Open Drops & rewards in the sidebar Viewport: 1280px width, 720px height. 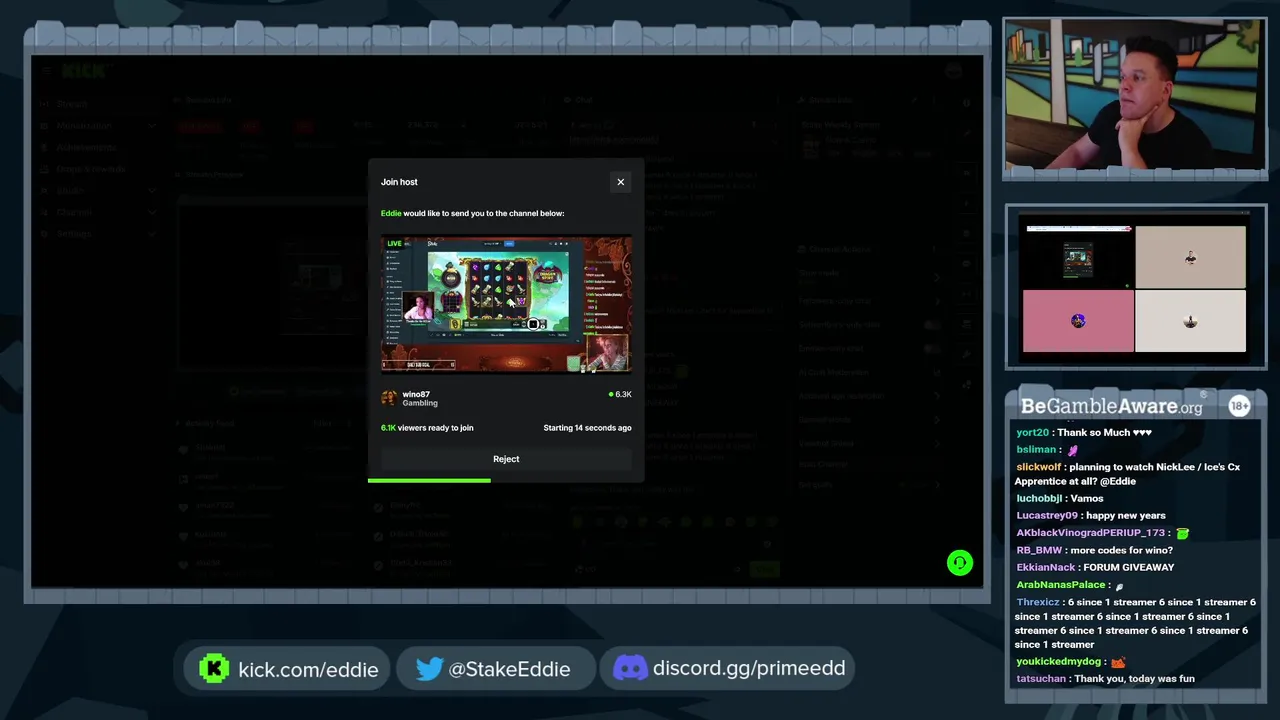click(x=90, y=169)
